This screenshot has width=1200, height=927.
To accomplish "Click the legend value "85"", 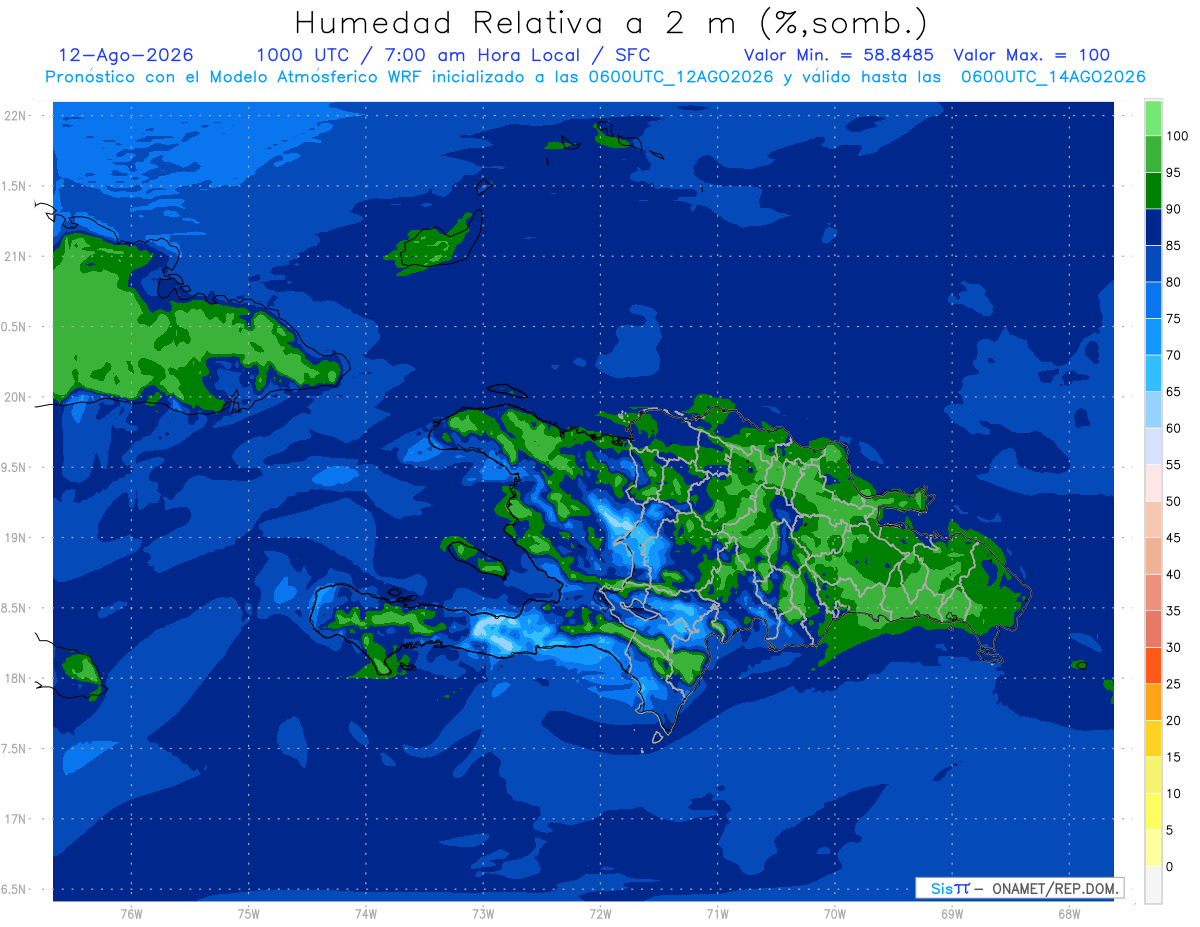I will tap(1173, 245).
